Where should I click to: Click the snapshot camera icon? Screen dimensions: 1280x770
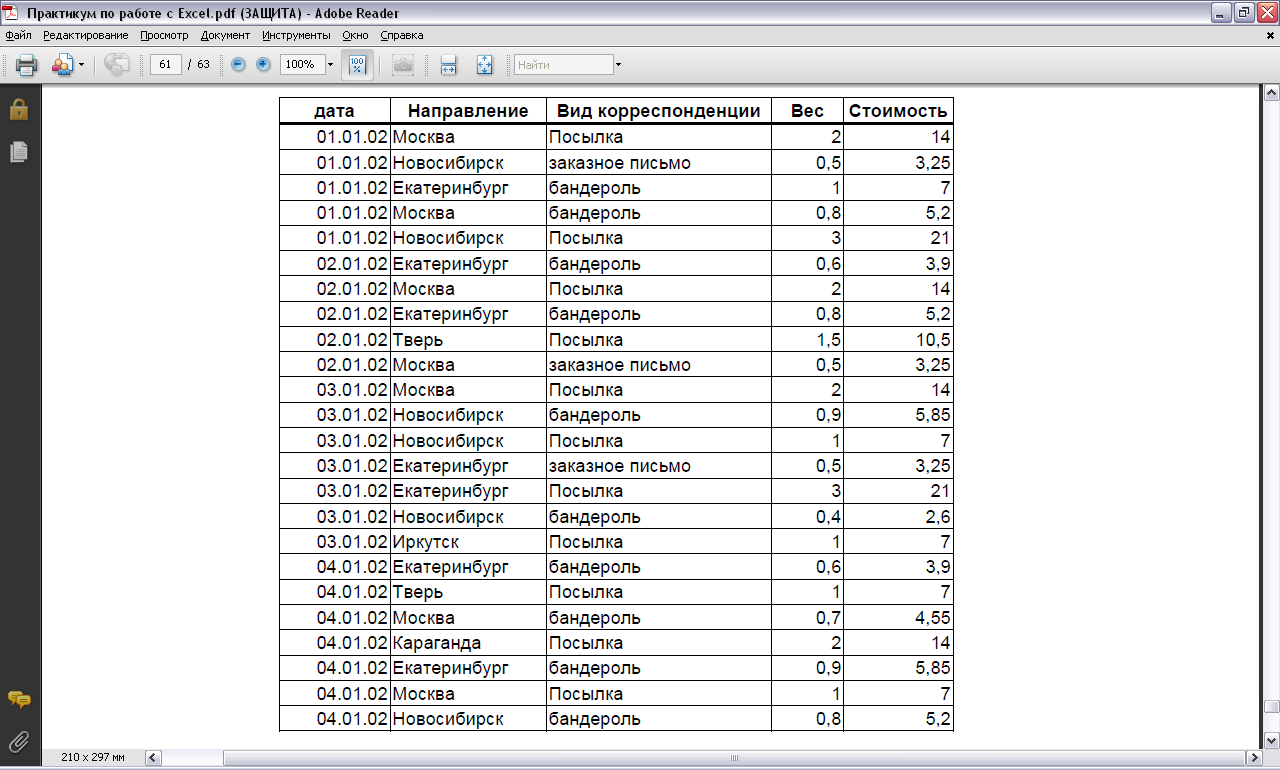pyautogui.click(x=403, y=65)
